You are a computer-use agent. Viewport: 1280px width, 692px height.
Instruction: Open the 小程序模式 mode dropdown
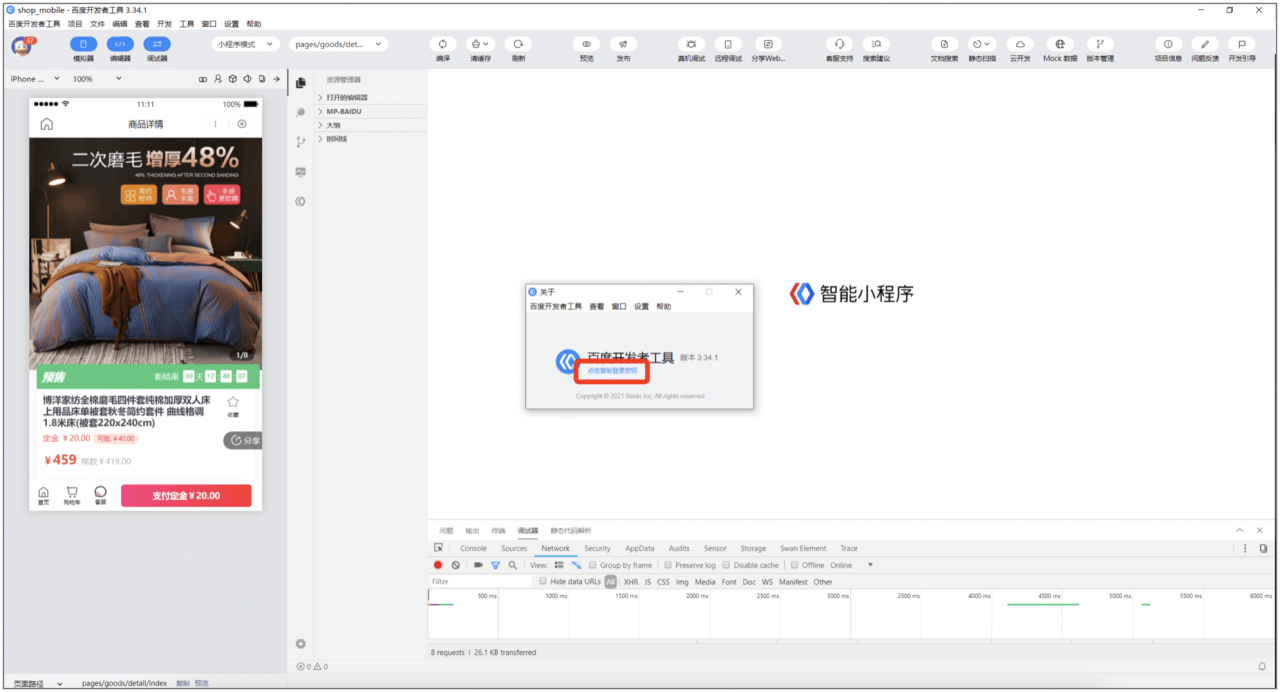click(x=245, y=44)
